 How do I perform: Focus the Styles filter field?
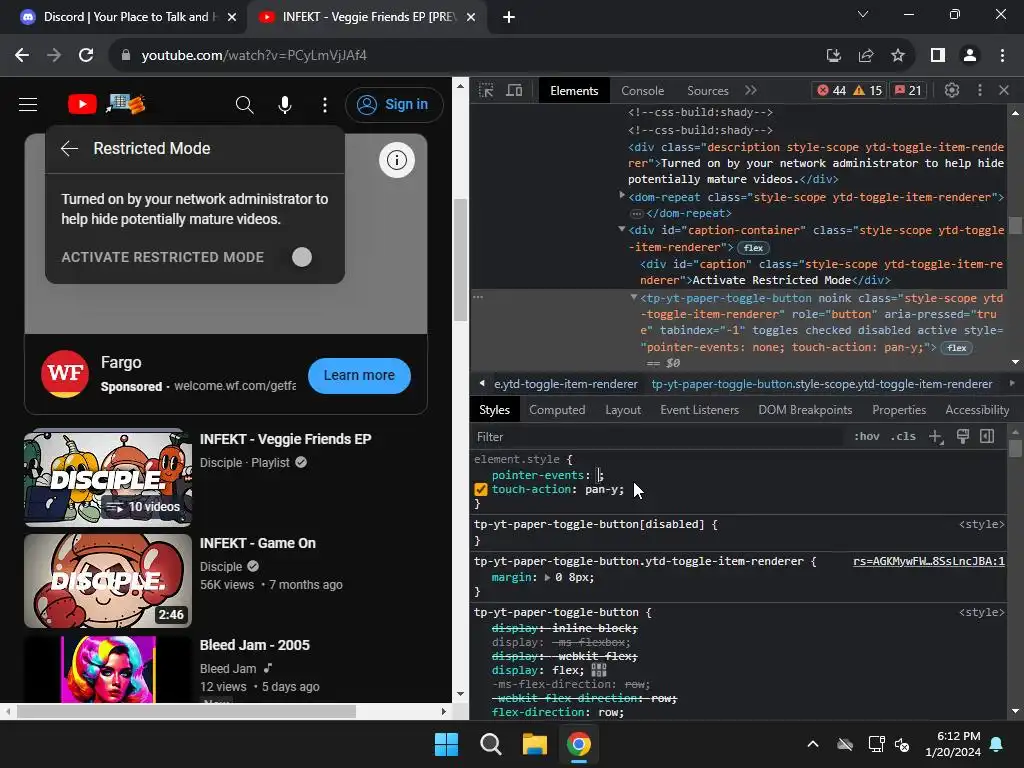click(656, 437)
